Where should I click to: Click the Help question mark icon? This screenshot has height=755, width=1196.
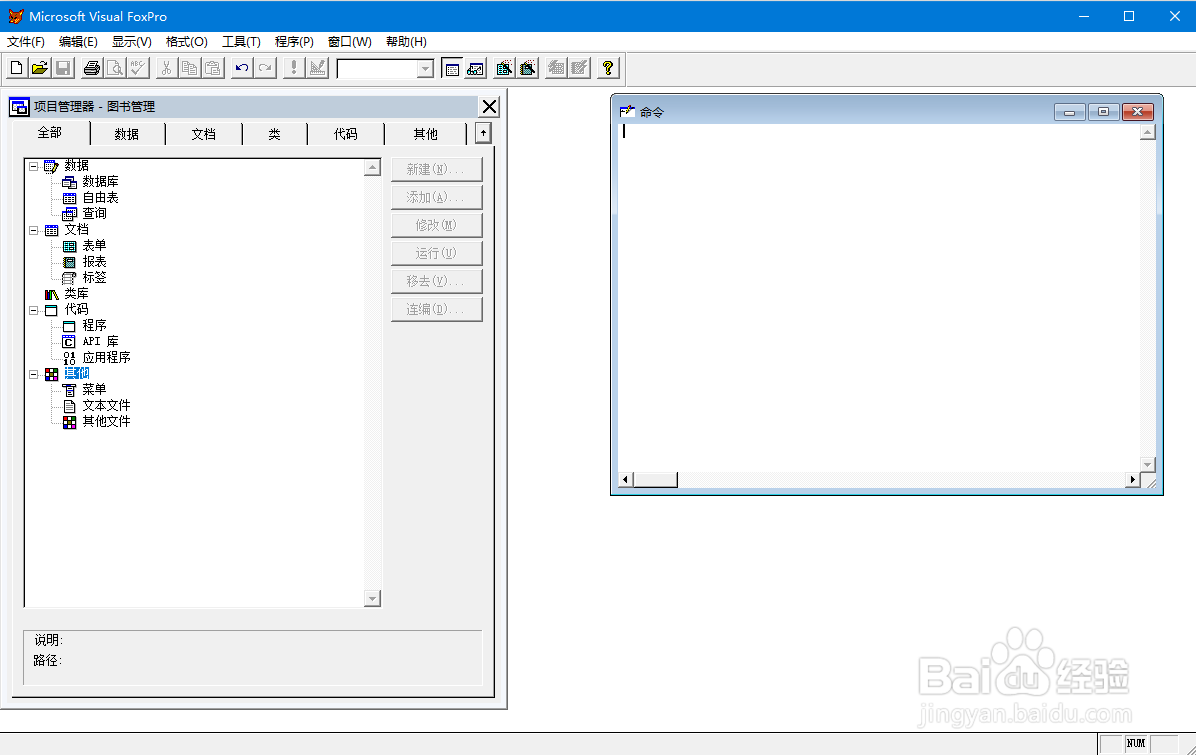[x=608, y=68]
